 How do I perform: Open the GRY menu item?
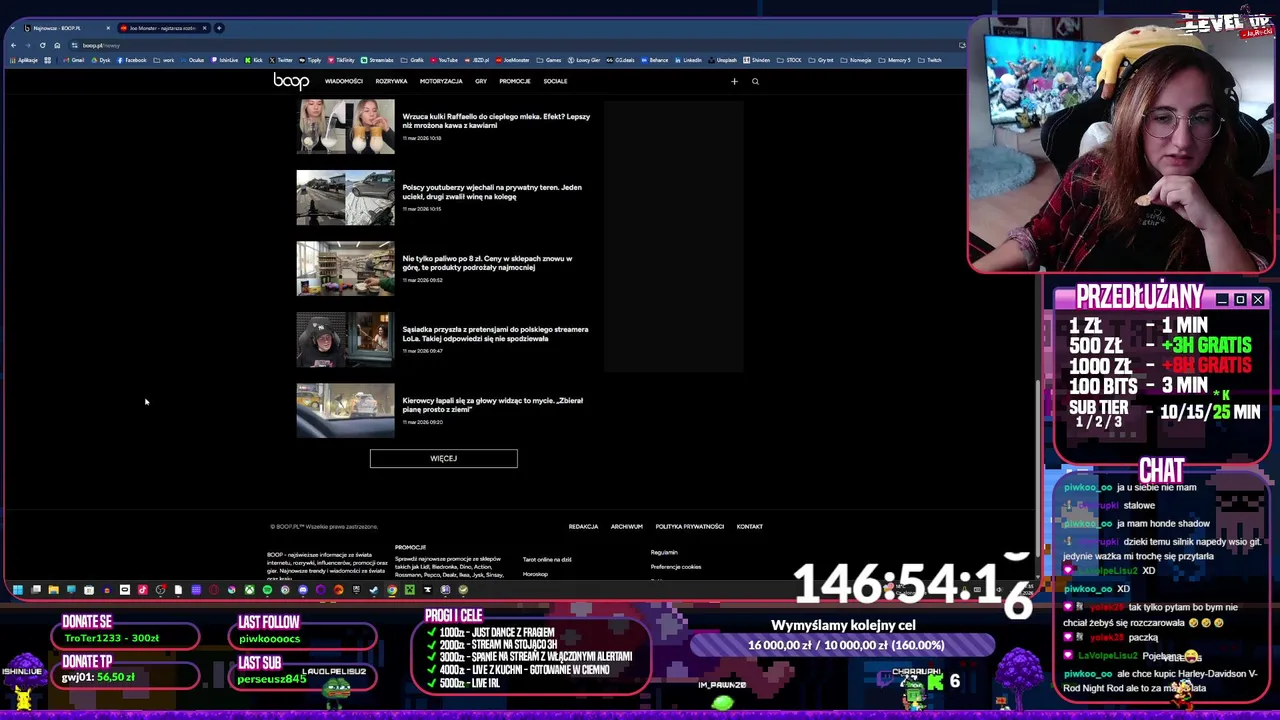tap(481, 81)
